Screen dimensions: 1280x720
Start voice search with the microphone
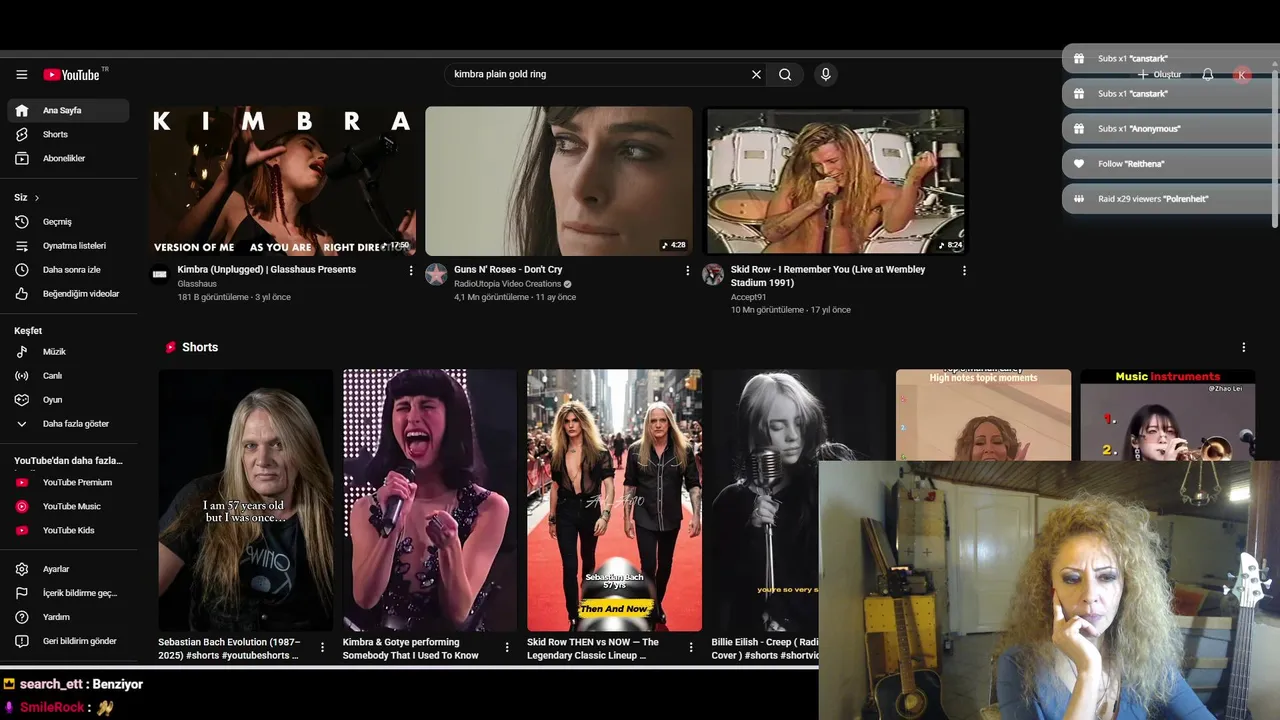[825, 74]
